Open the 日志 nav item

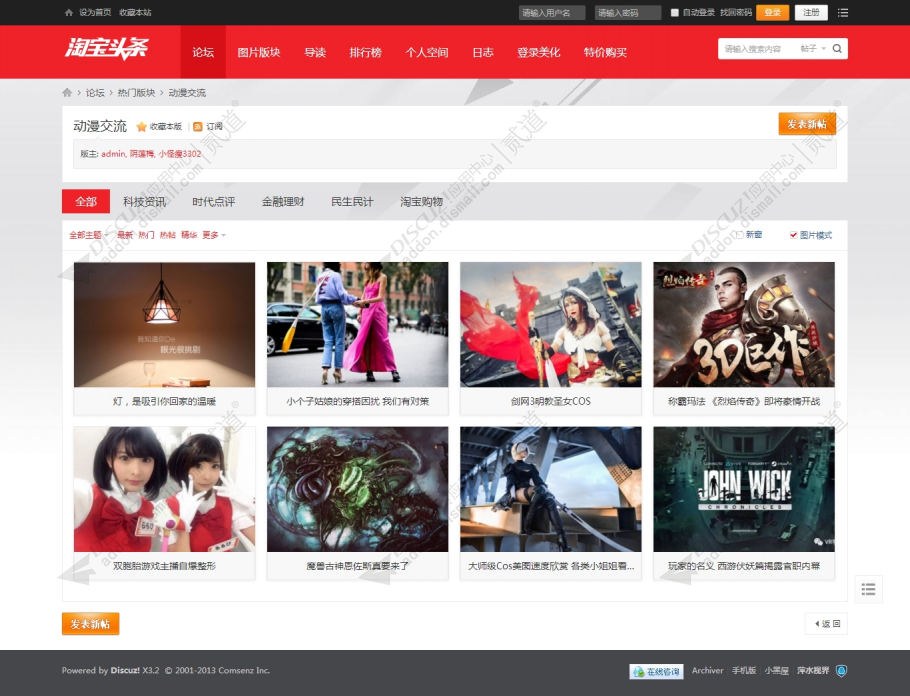(x=483, y=52)
